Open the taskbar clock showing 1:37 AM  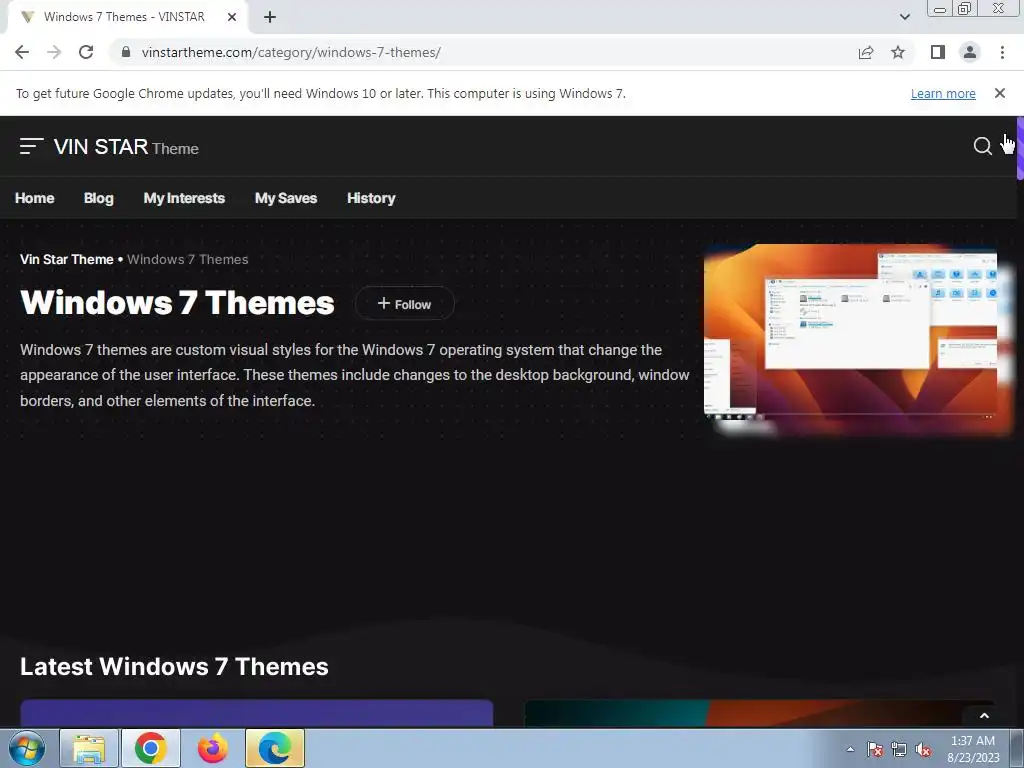(x=973, y=749)
